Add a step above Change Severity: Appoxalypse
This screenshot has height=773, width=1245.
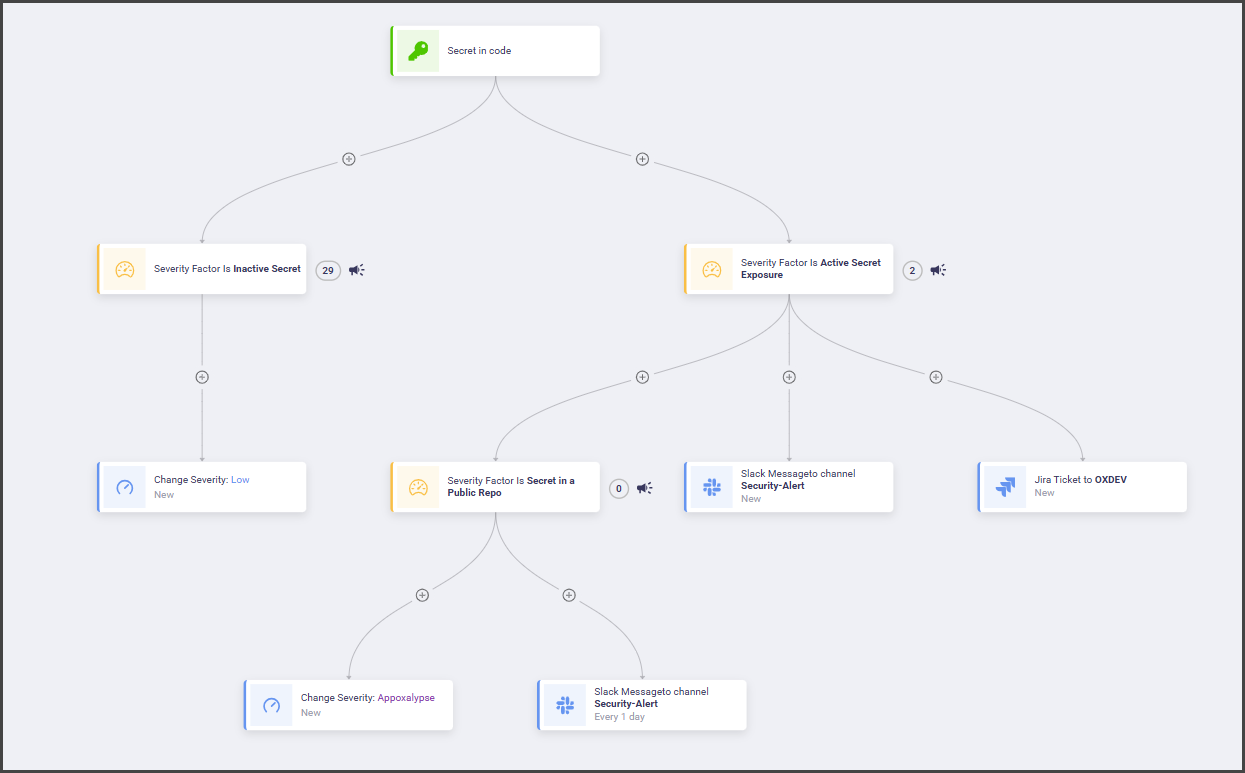coord(422,595)
